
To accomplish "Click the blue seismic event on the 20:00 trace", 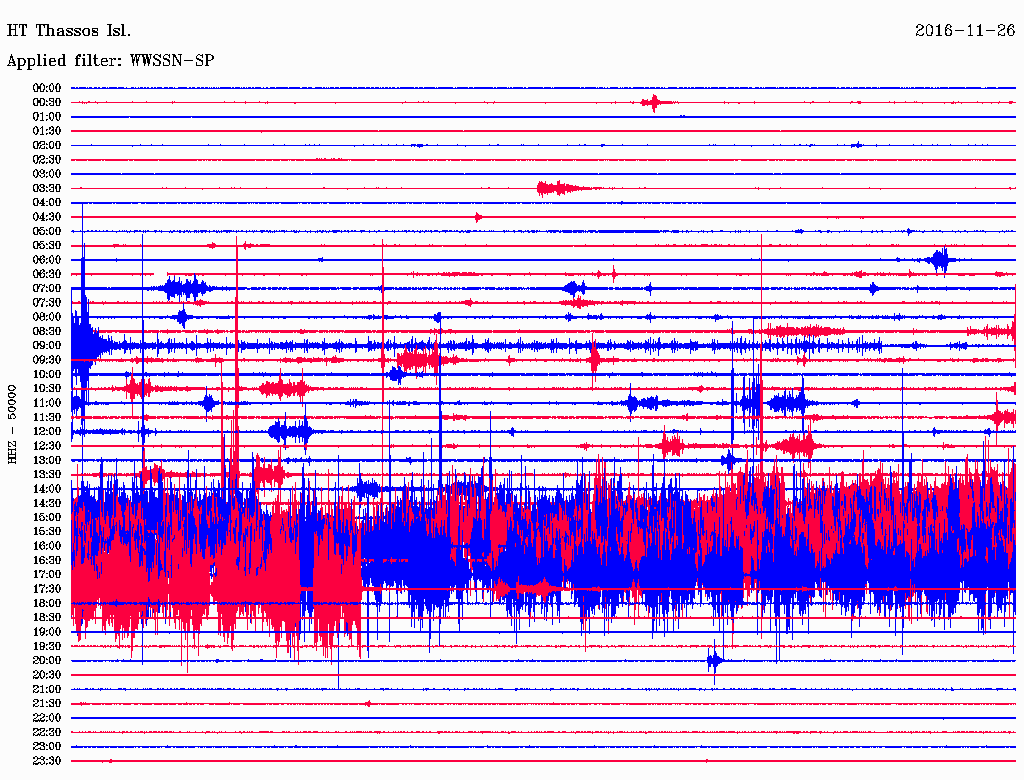I will tap(715, 661).
